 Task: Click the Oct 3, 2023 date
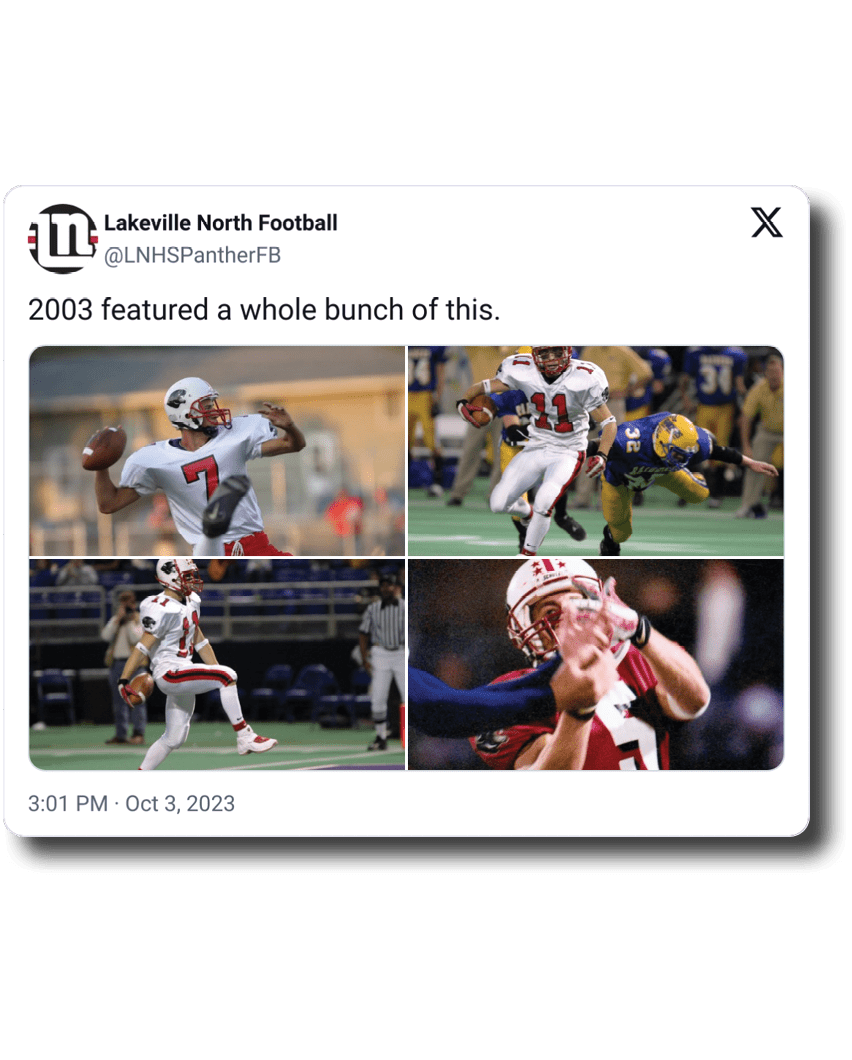(x=180, y=804)
